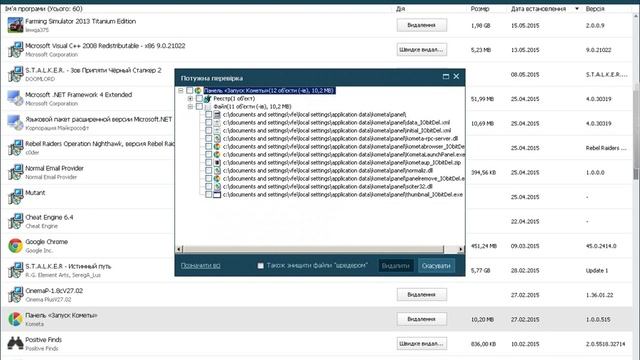This screenshot has width=640, height=360.
Task: Click the kometaup_IObitDel.zip archive icon
Action: click(x=217, y=162)
